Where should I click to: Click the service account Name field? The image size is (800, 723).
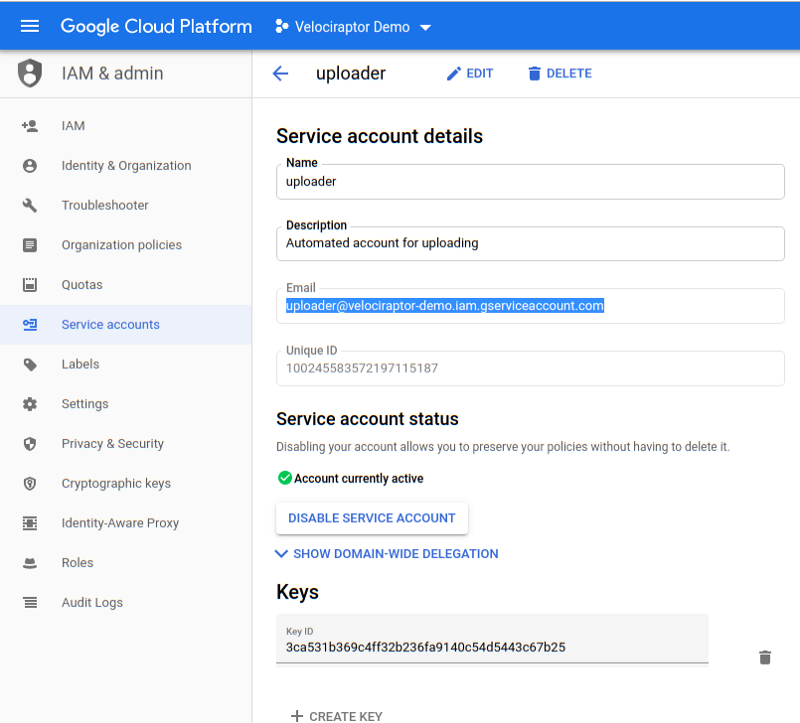coord(530,182)
